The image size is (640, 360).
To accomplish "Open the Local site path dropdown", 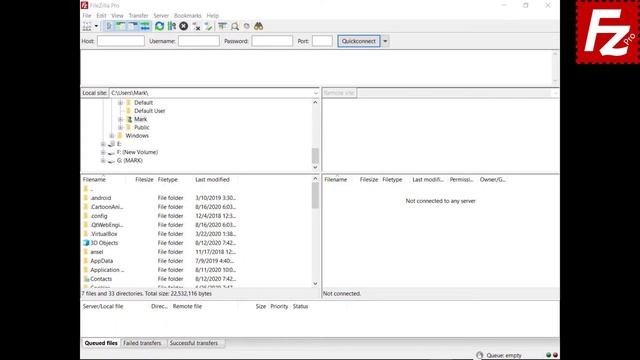I will pyautogui.click(x=316, y=93).
